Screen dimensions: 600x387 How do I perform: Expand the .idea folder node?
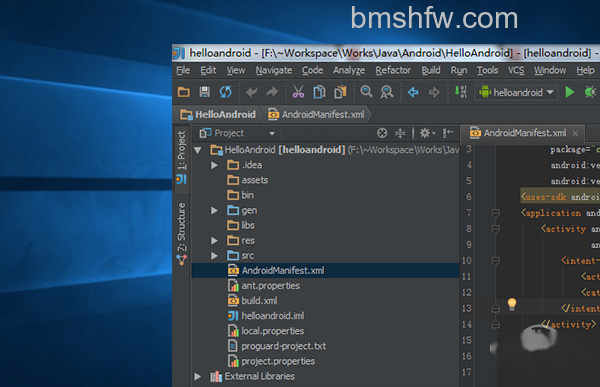point(214,165)
